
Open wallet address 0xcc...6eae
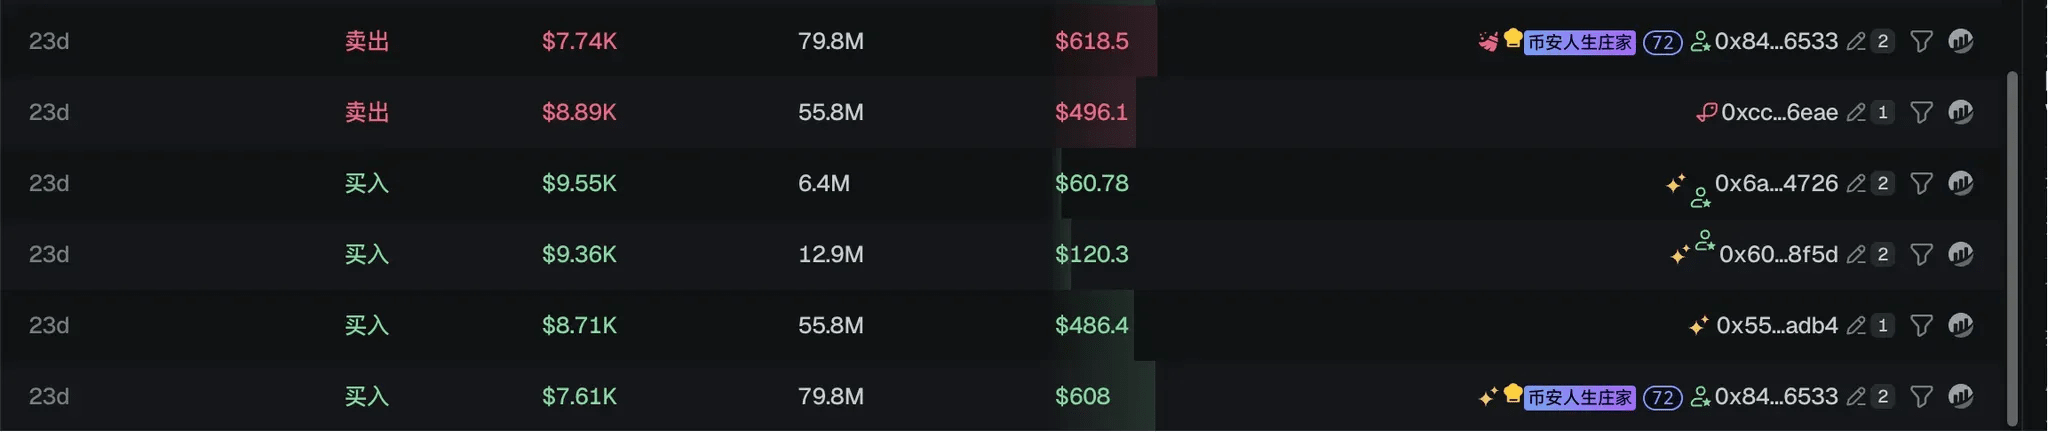pyautogui.click(x=1779, y=112)
